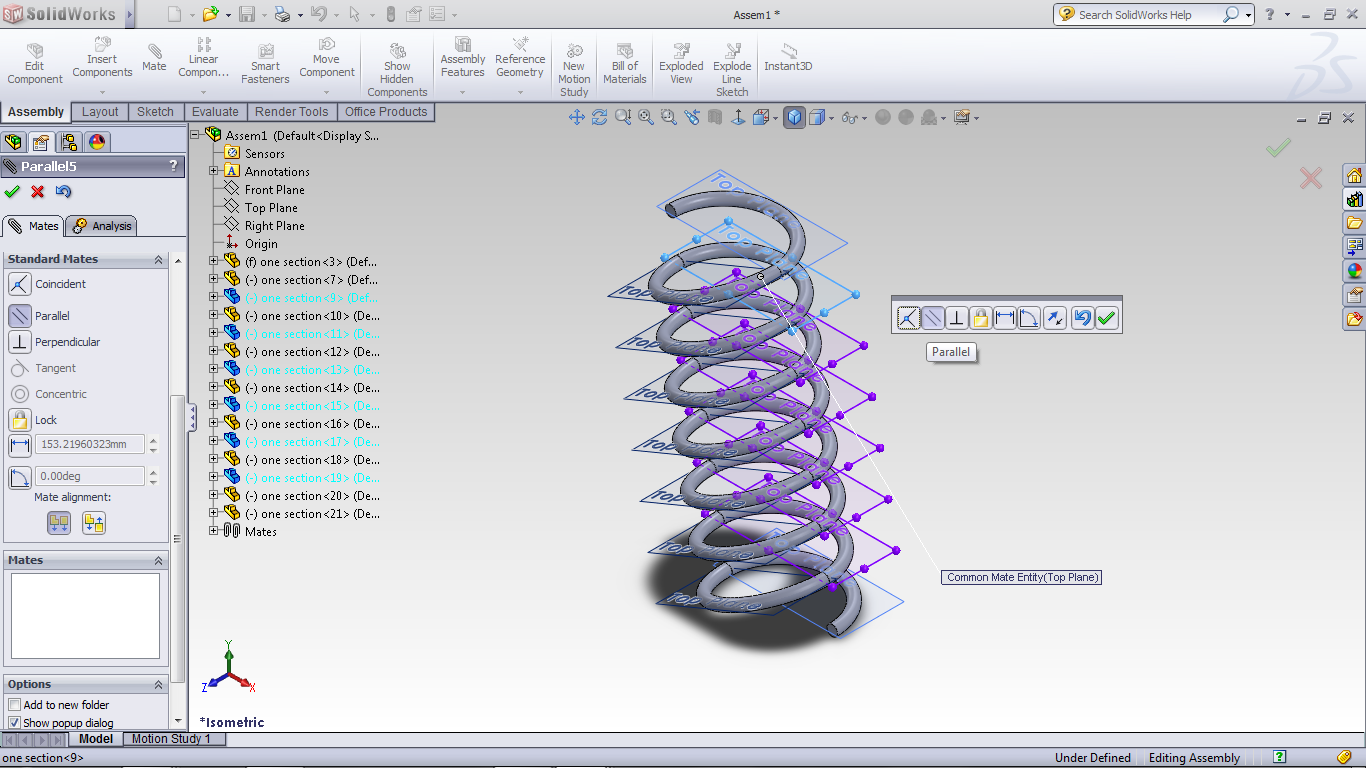Collapse Standard Mates section
1366x768 pixels.
(x=158, y=259)
